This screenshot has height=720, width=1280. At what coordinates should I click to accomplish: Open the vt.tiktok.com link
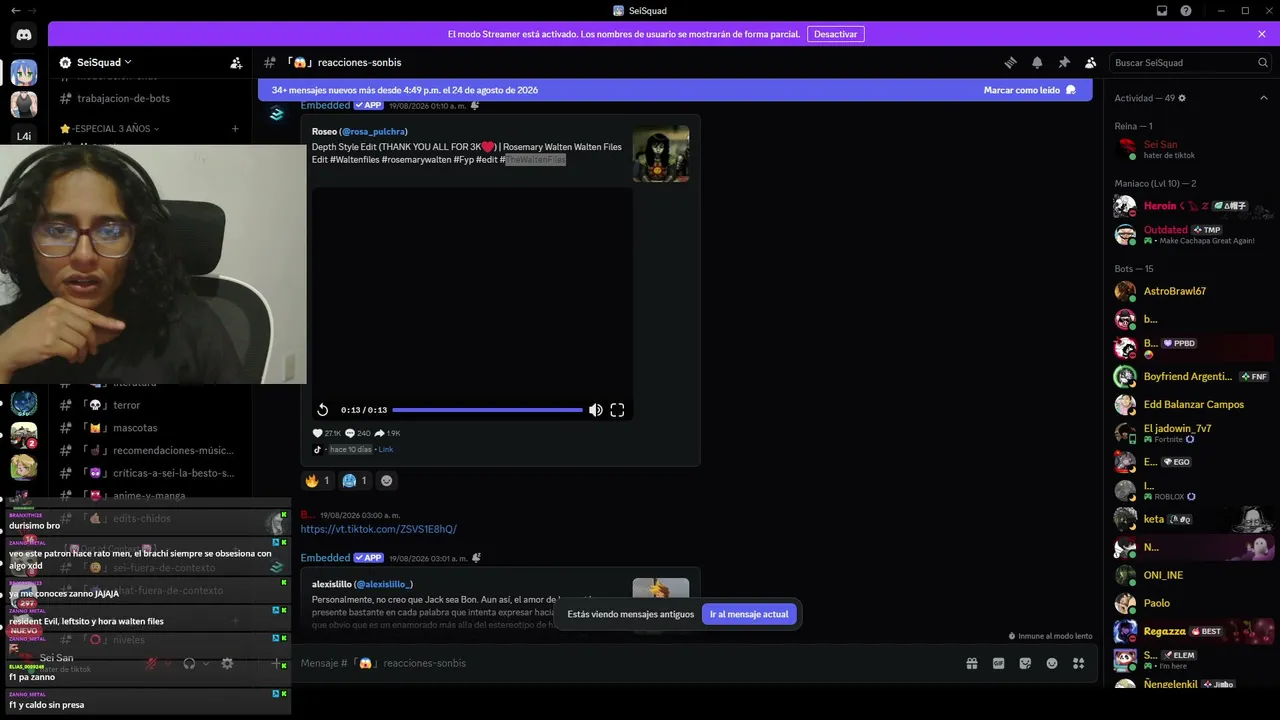pos(379,529)
